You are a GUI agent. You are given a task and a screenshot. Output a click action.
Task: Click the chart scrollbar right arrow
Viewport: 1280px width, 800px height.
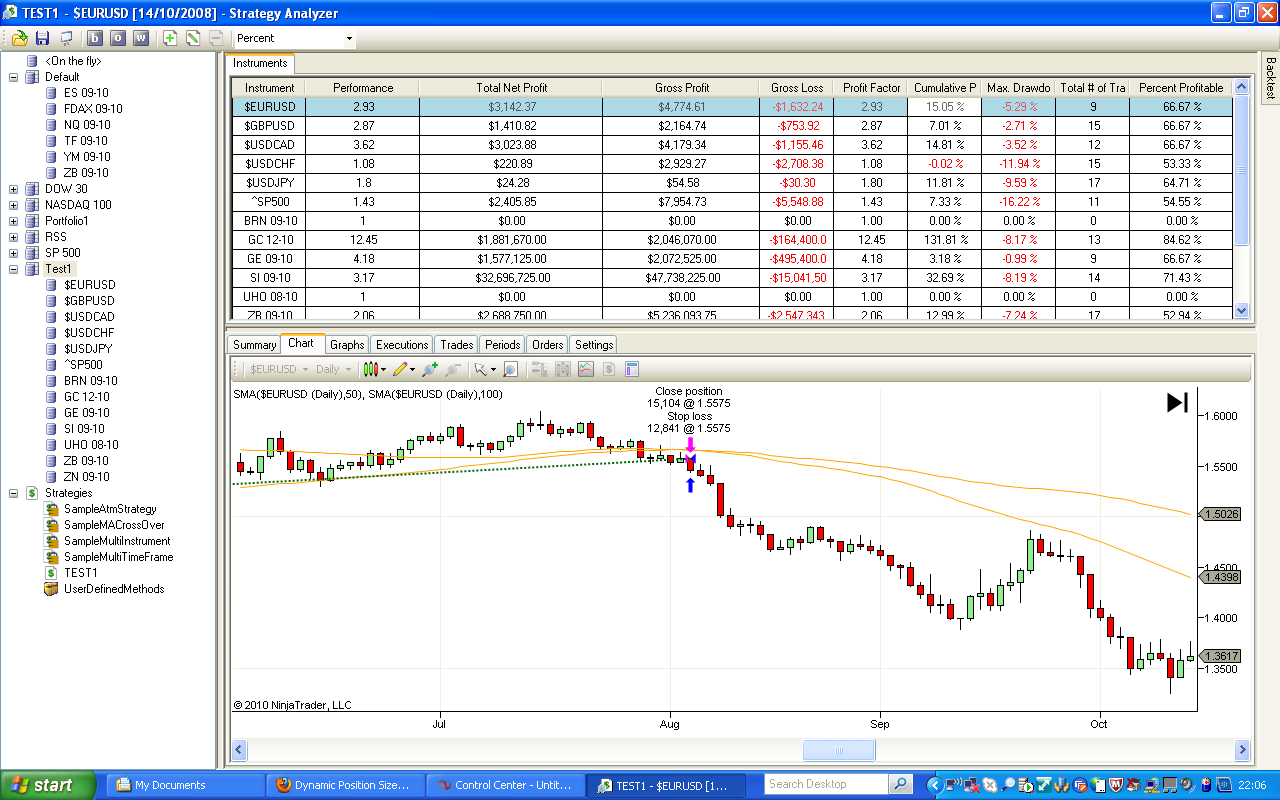point(1242,750)
